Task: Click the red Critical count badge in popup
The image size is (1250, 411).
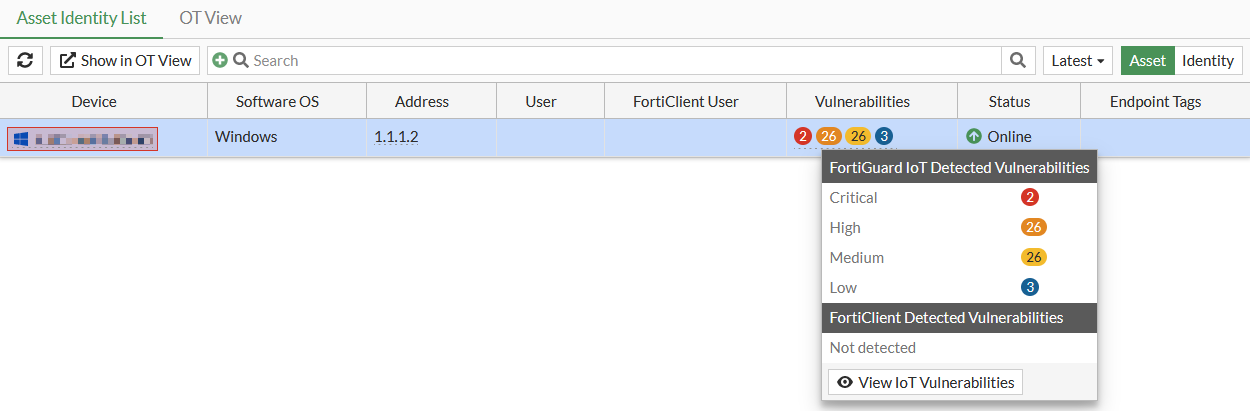Action: pyautogui.click(x=1030, y=197)
